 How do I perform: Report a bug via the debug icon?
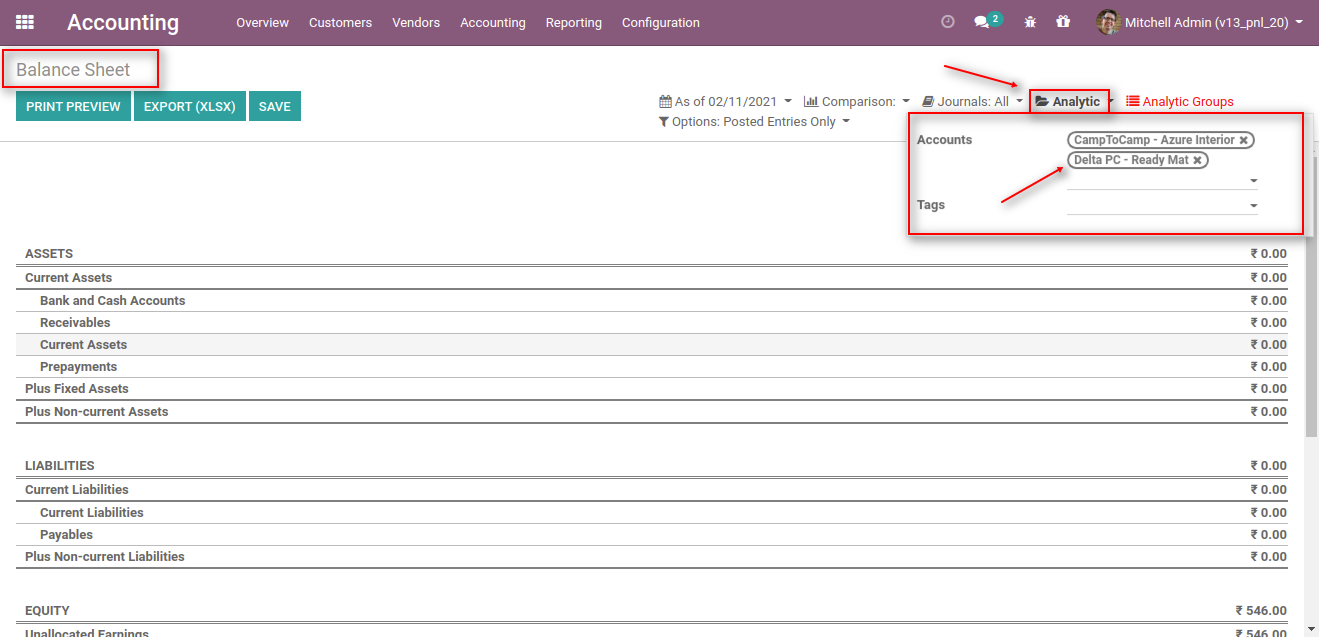pos(1029,21)
